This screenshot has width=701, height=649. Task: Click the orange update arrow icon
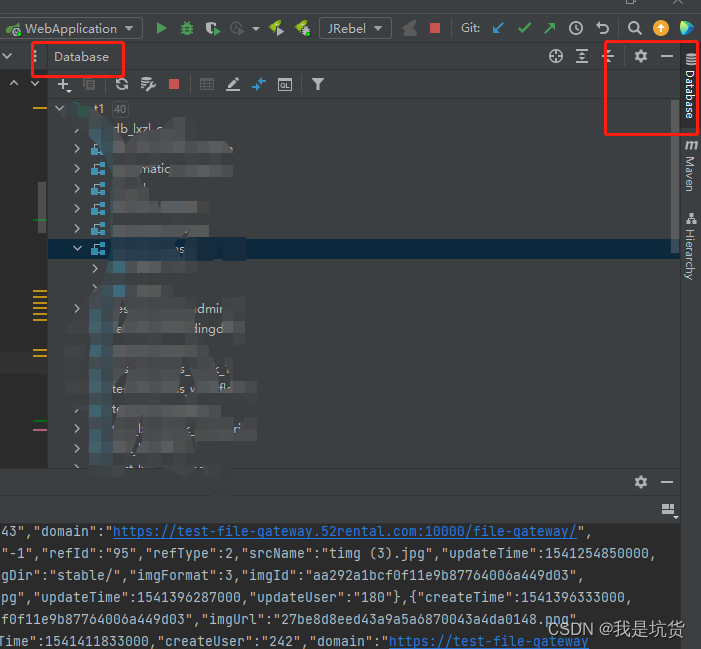[x=661, y=28]
